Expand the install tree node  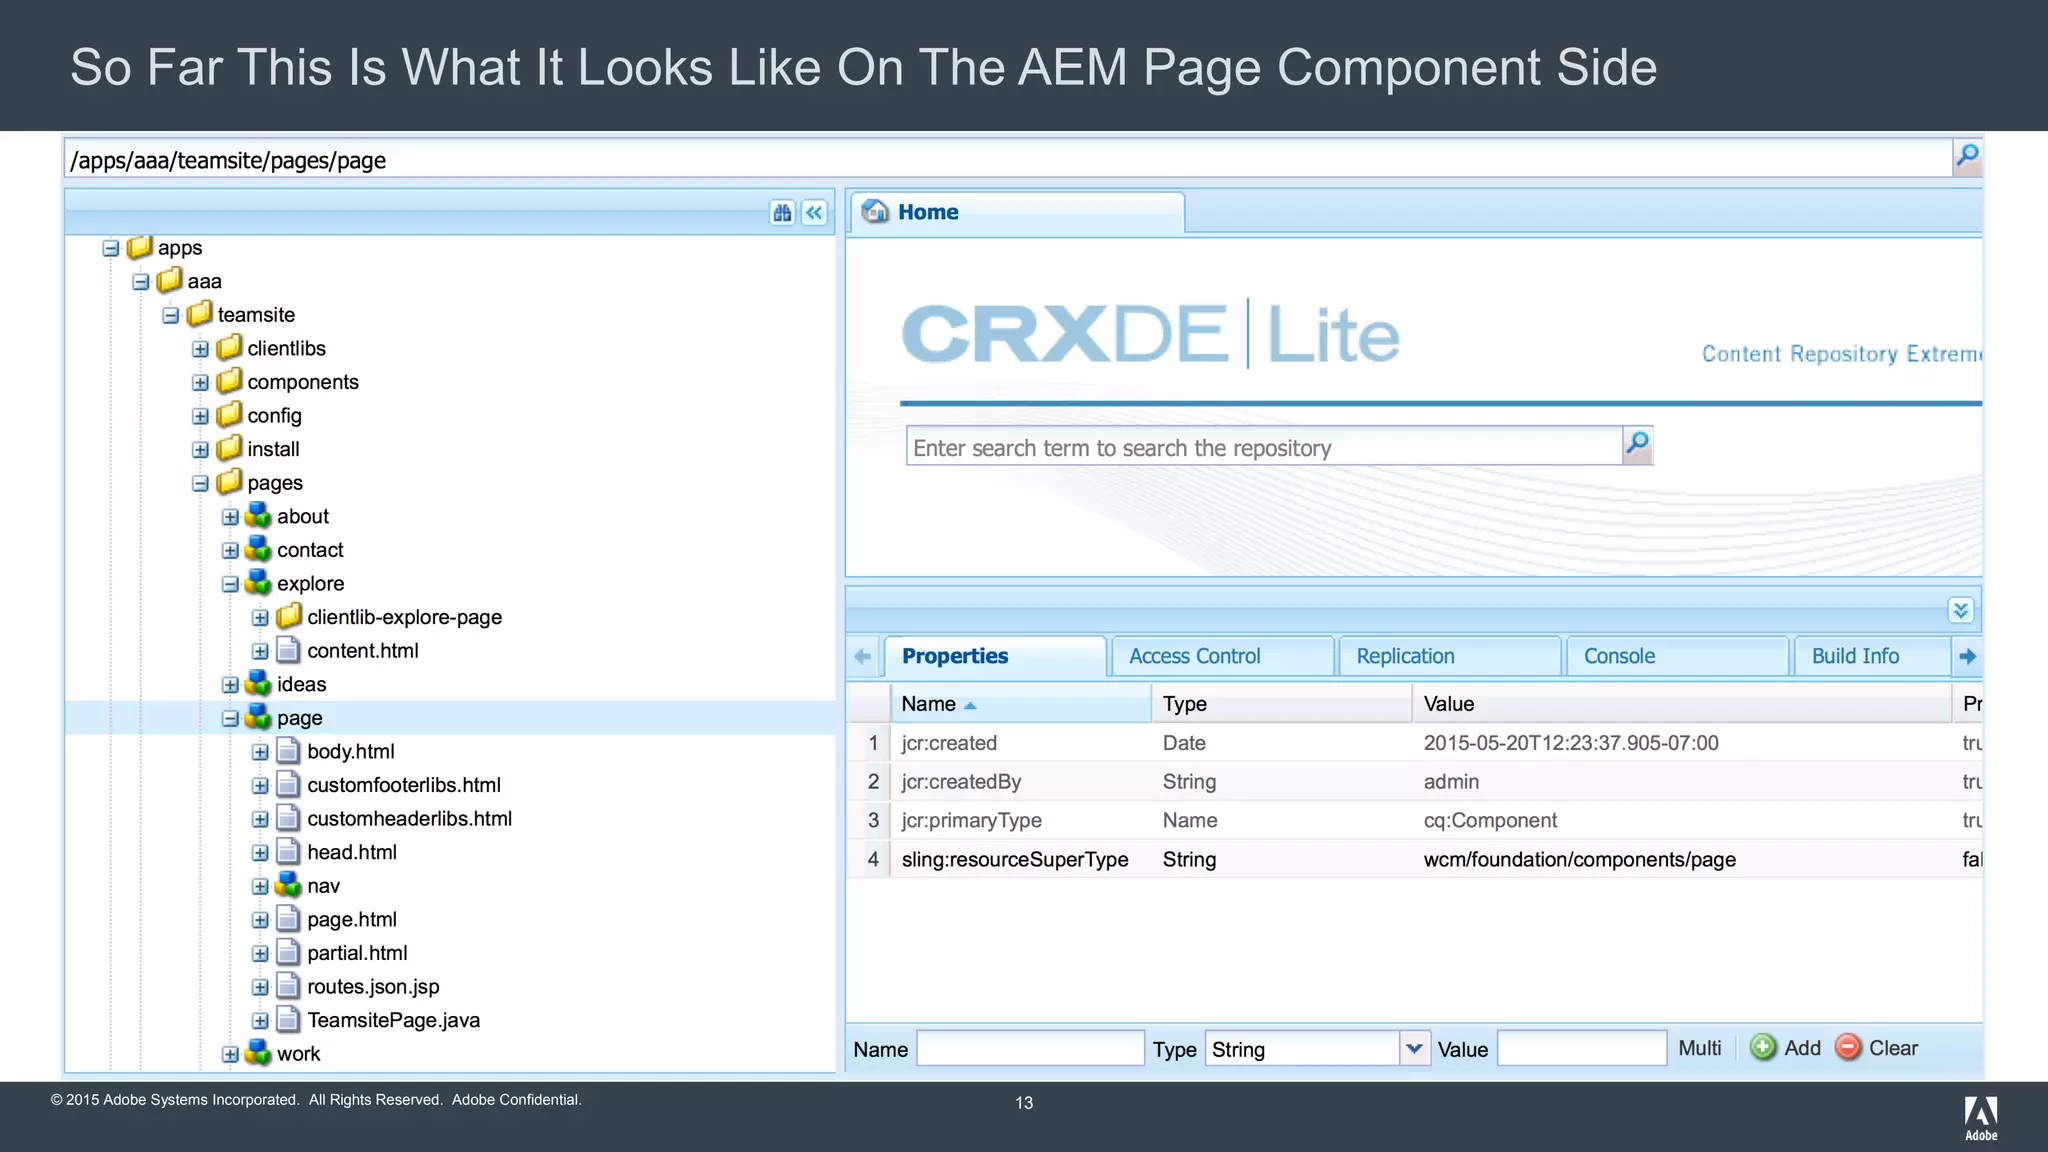(x=201, y=450)
